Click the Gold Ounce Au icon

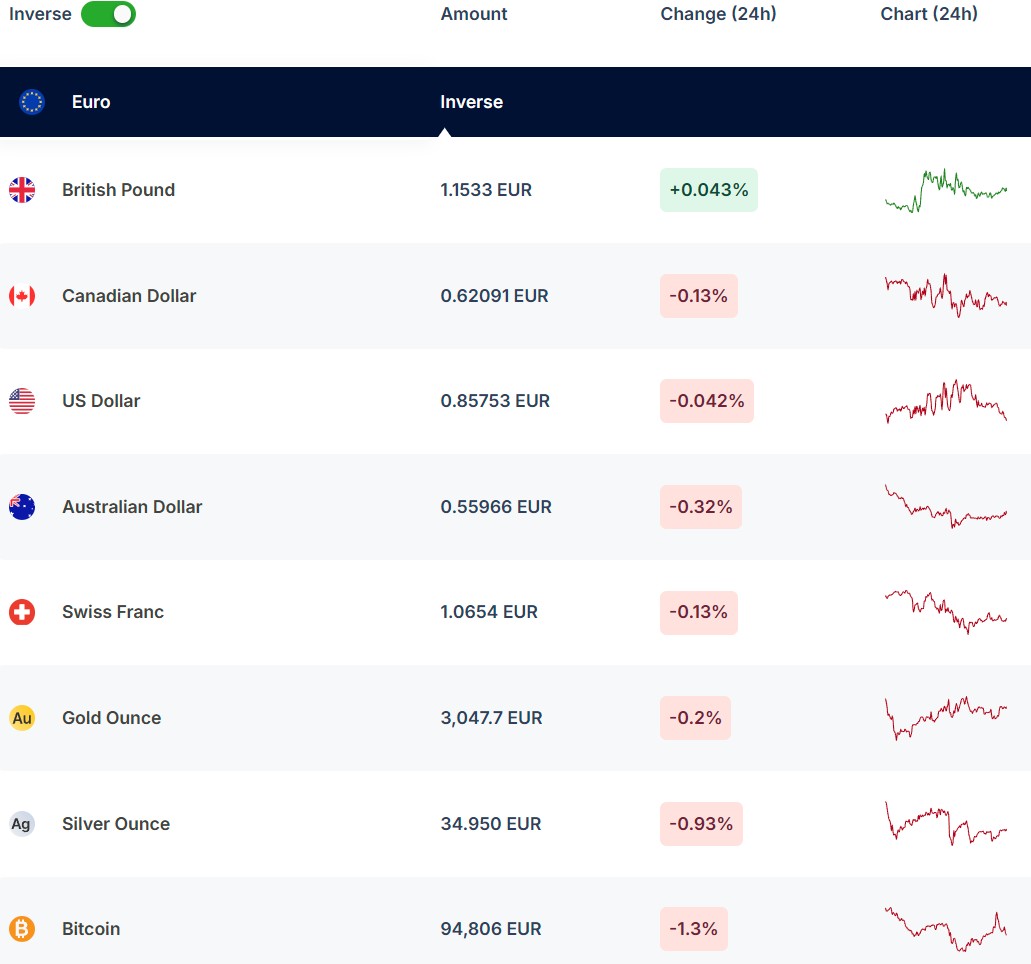[22, 718]
